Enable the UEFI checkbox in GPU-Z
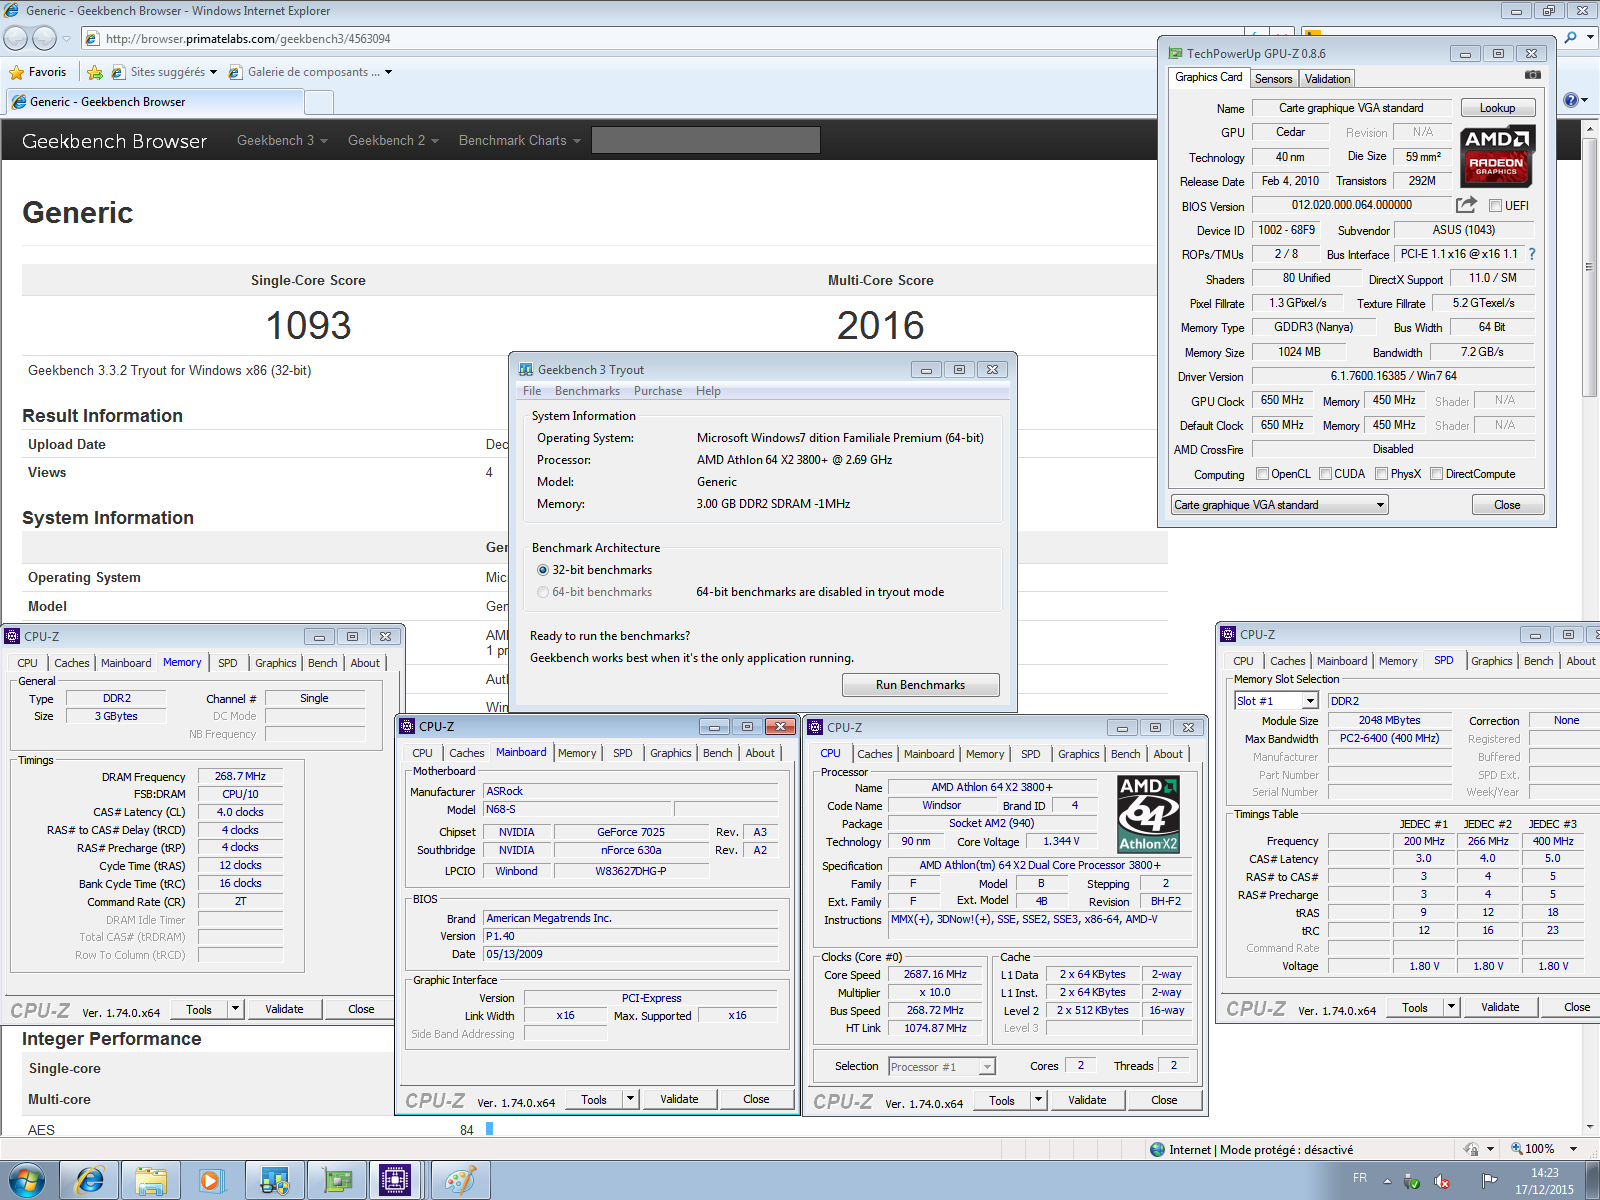This screenshot has height=1200, width=1600. pos(1495,206)
